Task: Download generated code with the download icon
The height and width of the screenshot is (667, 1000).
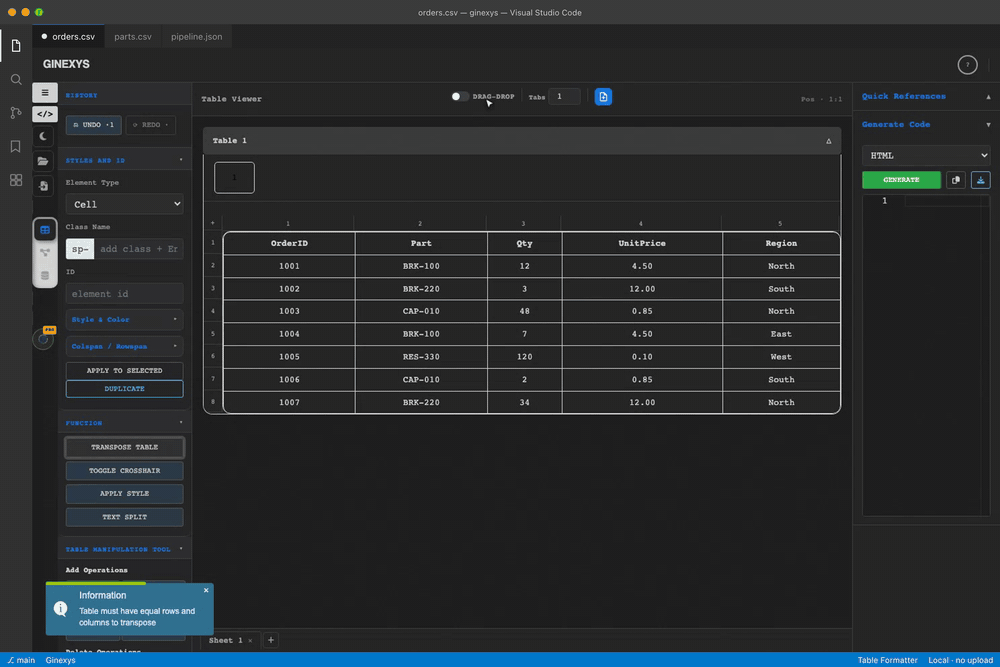Action: click(x=980, y=180)
